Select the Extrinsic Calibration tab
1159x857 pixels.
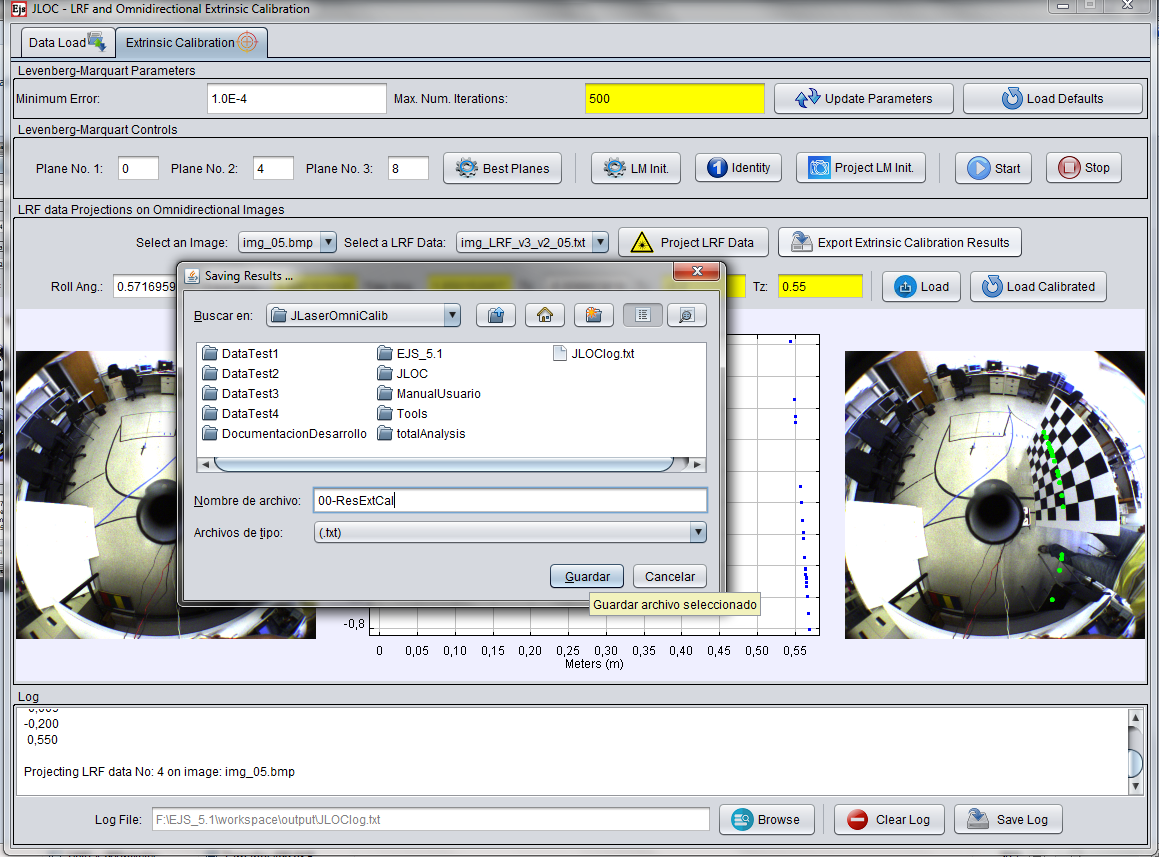click(190, 42)
